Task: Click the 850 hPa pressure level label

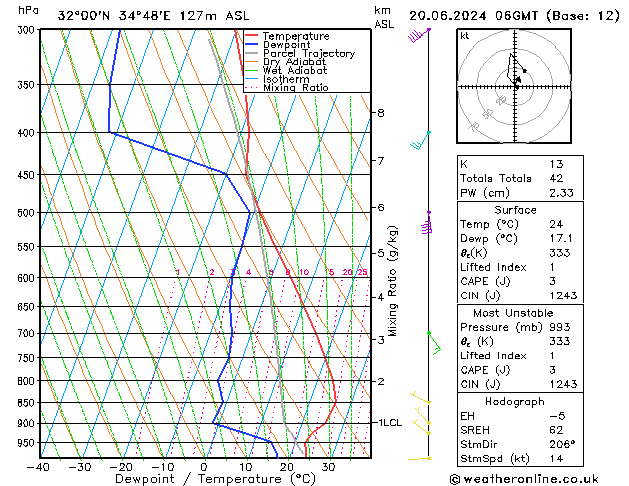Action: (x=28, y=403)
